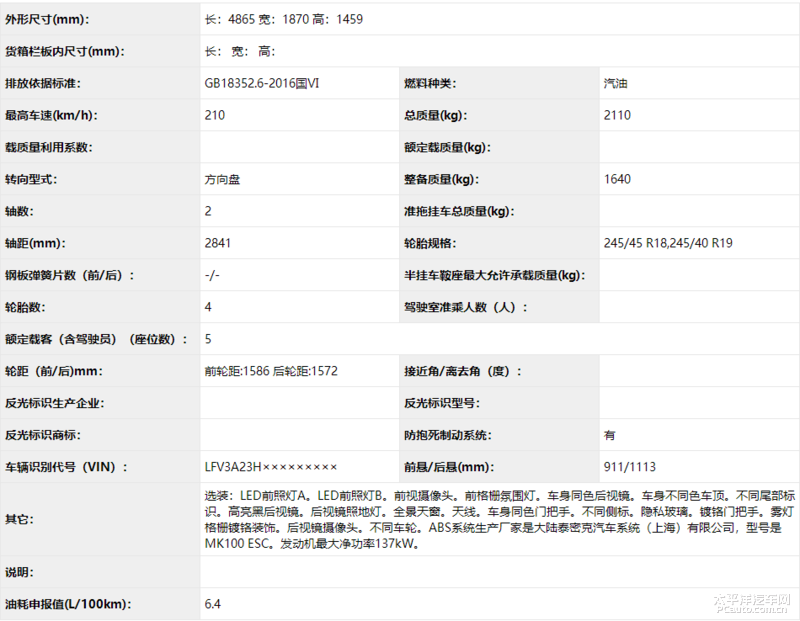Select the wheelbase value 2841
This screenshot has width=800, height=621.
218,243
